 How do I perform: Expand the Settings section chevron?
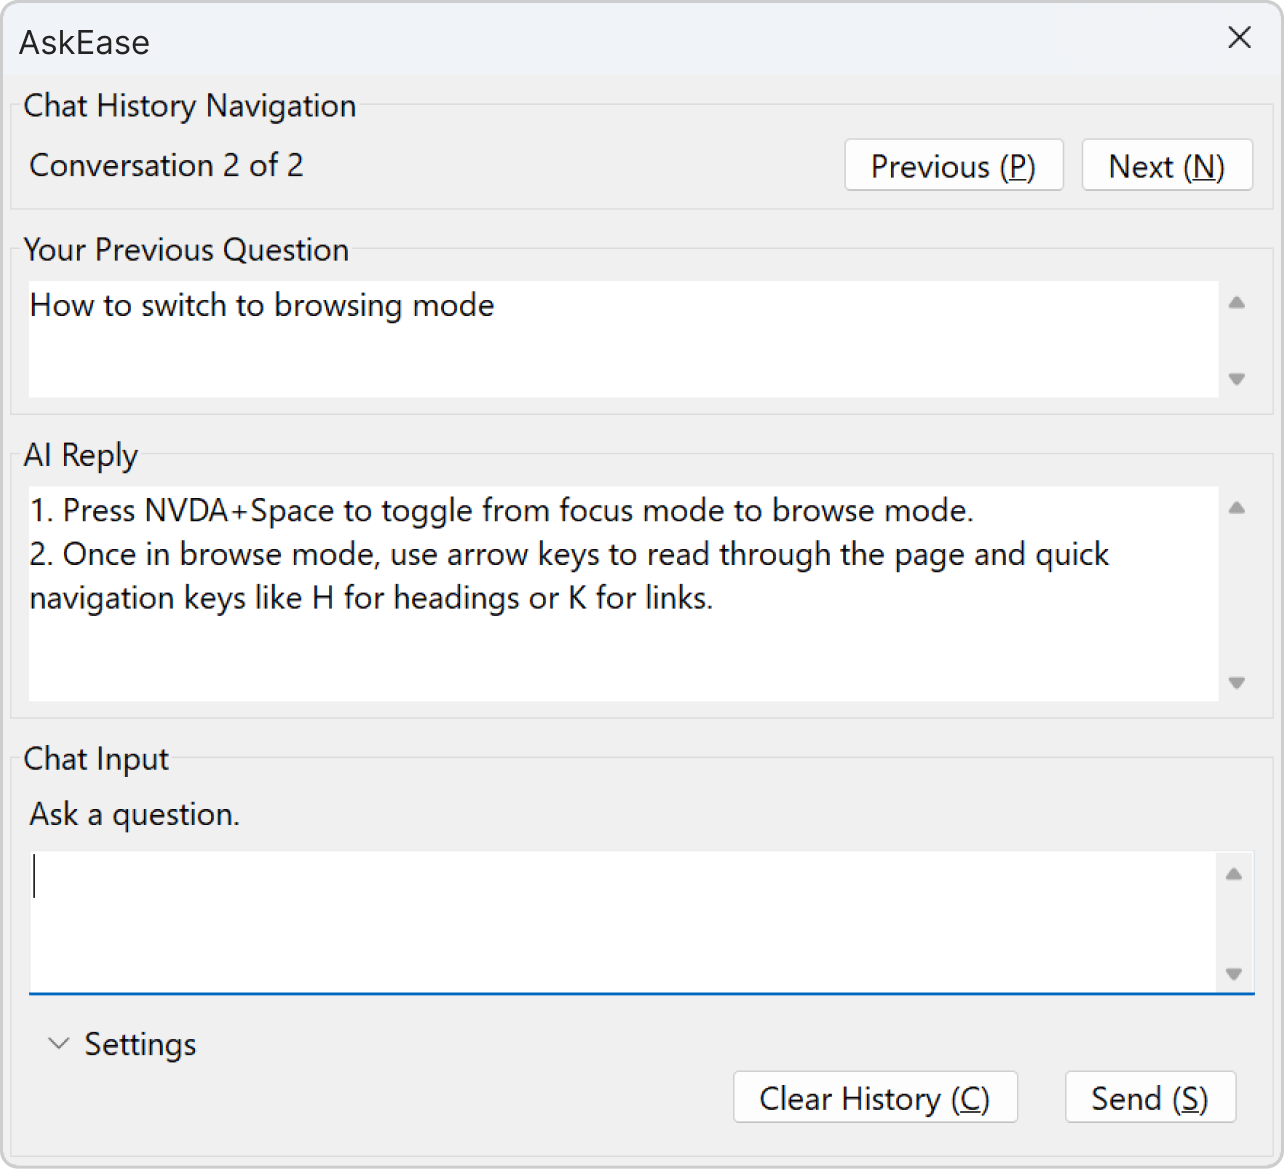59,1044
